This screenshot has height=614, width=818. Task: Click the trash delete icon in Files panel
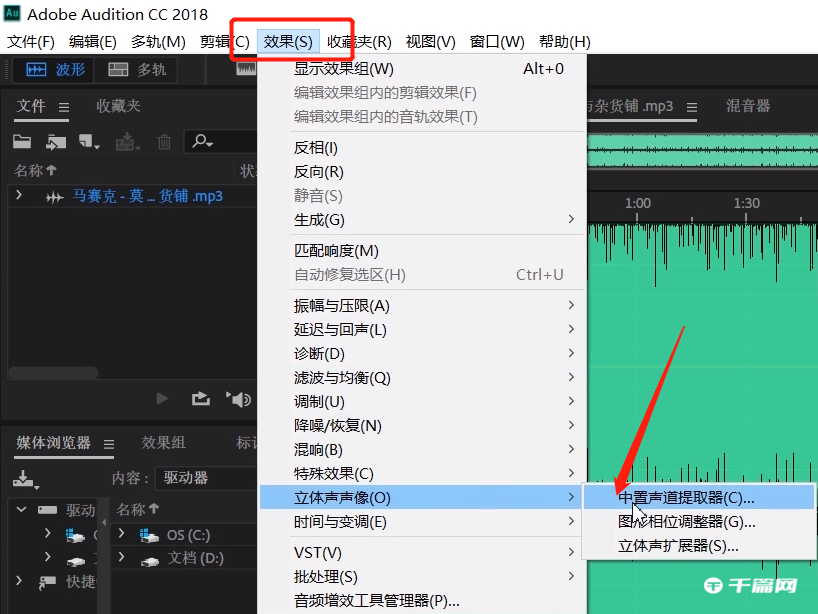[x=164, y=142]
